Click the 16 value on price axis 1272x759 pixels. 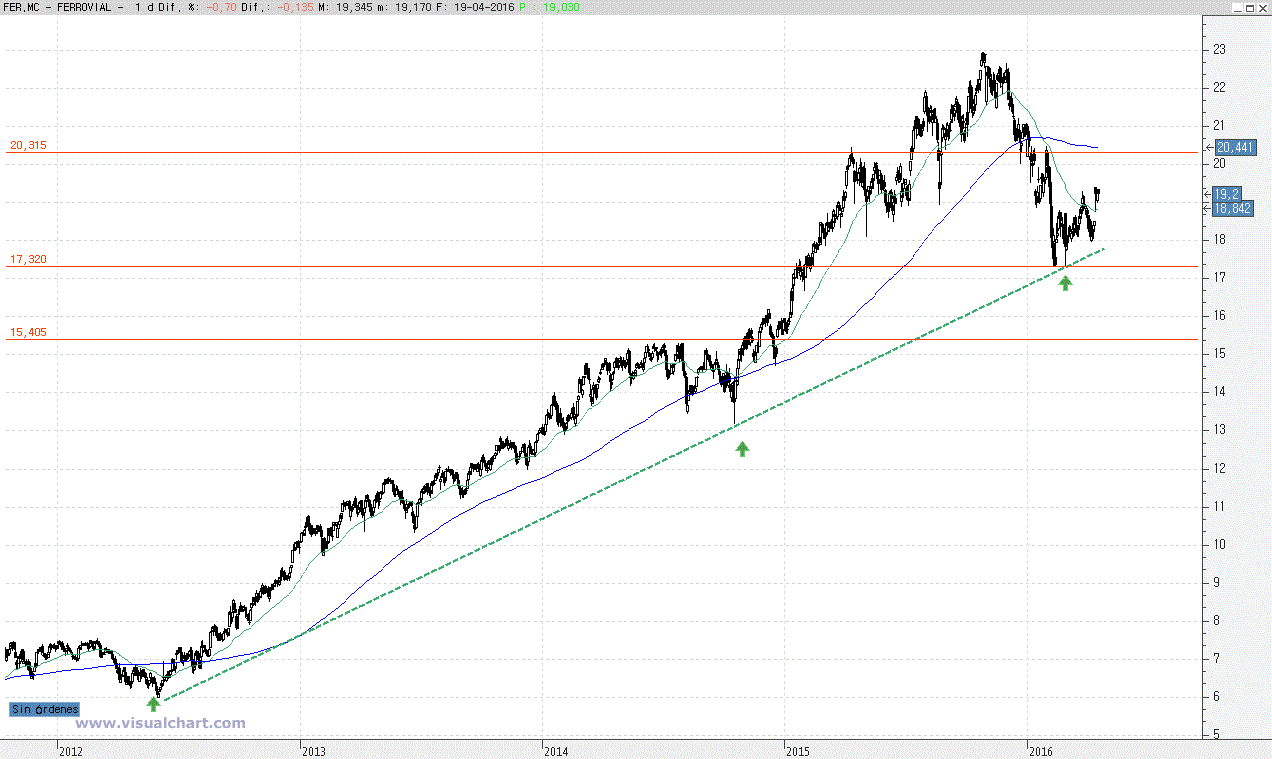click(1219, 316)
